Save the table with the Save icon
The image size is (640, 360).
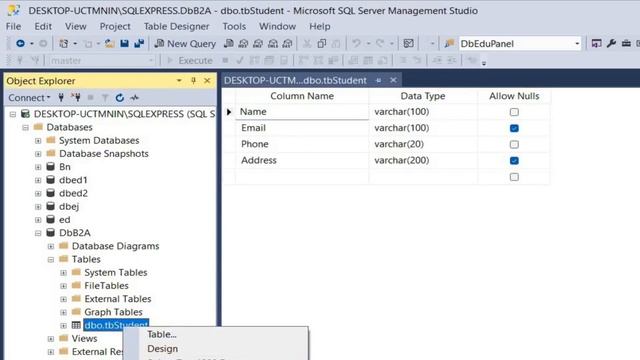[x=124, y=43]
